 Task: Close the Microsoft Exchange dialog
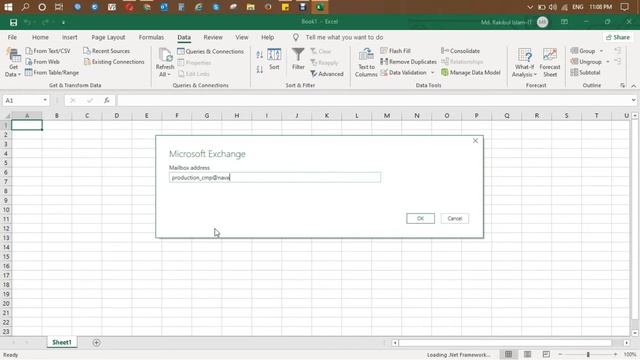[475, 140]
